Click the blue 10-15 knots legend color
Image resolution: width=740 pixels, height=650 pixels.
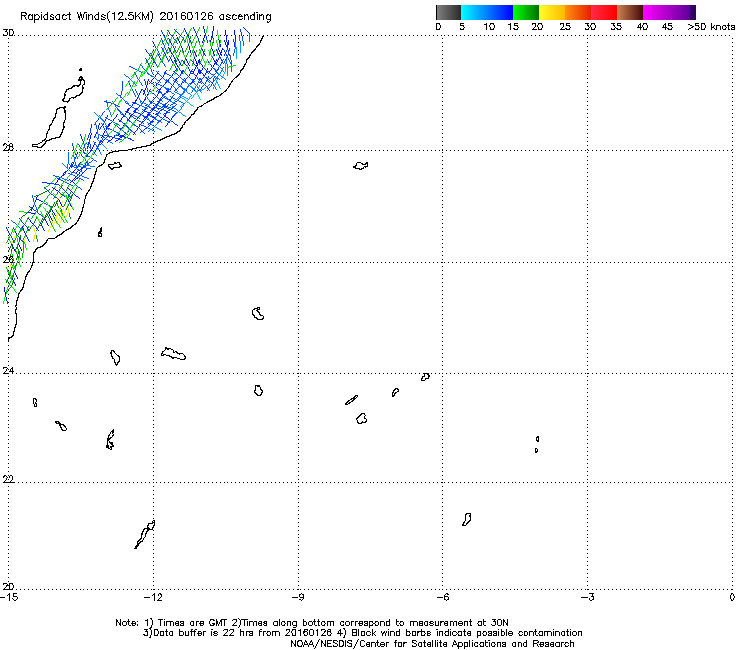500,12
